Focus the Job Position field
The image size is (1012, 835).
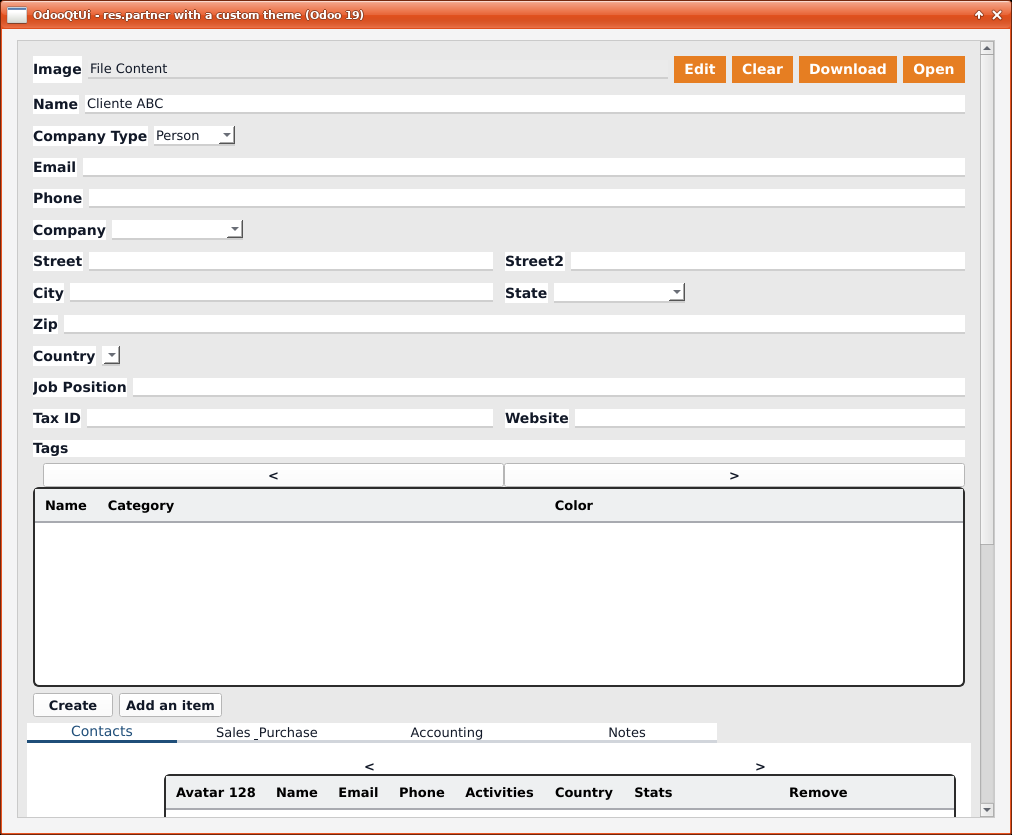point(549,387)
